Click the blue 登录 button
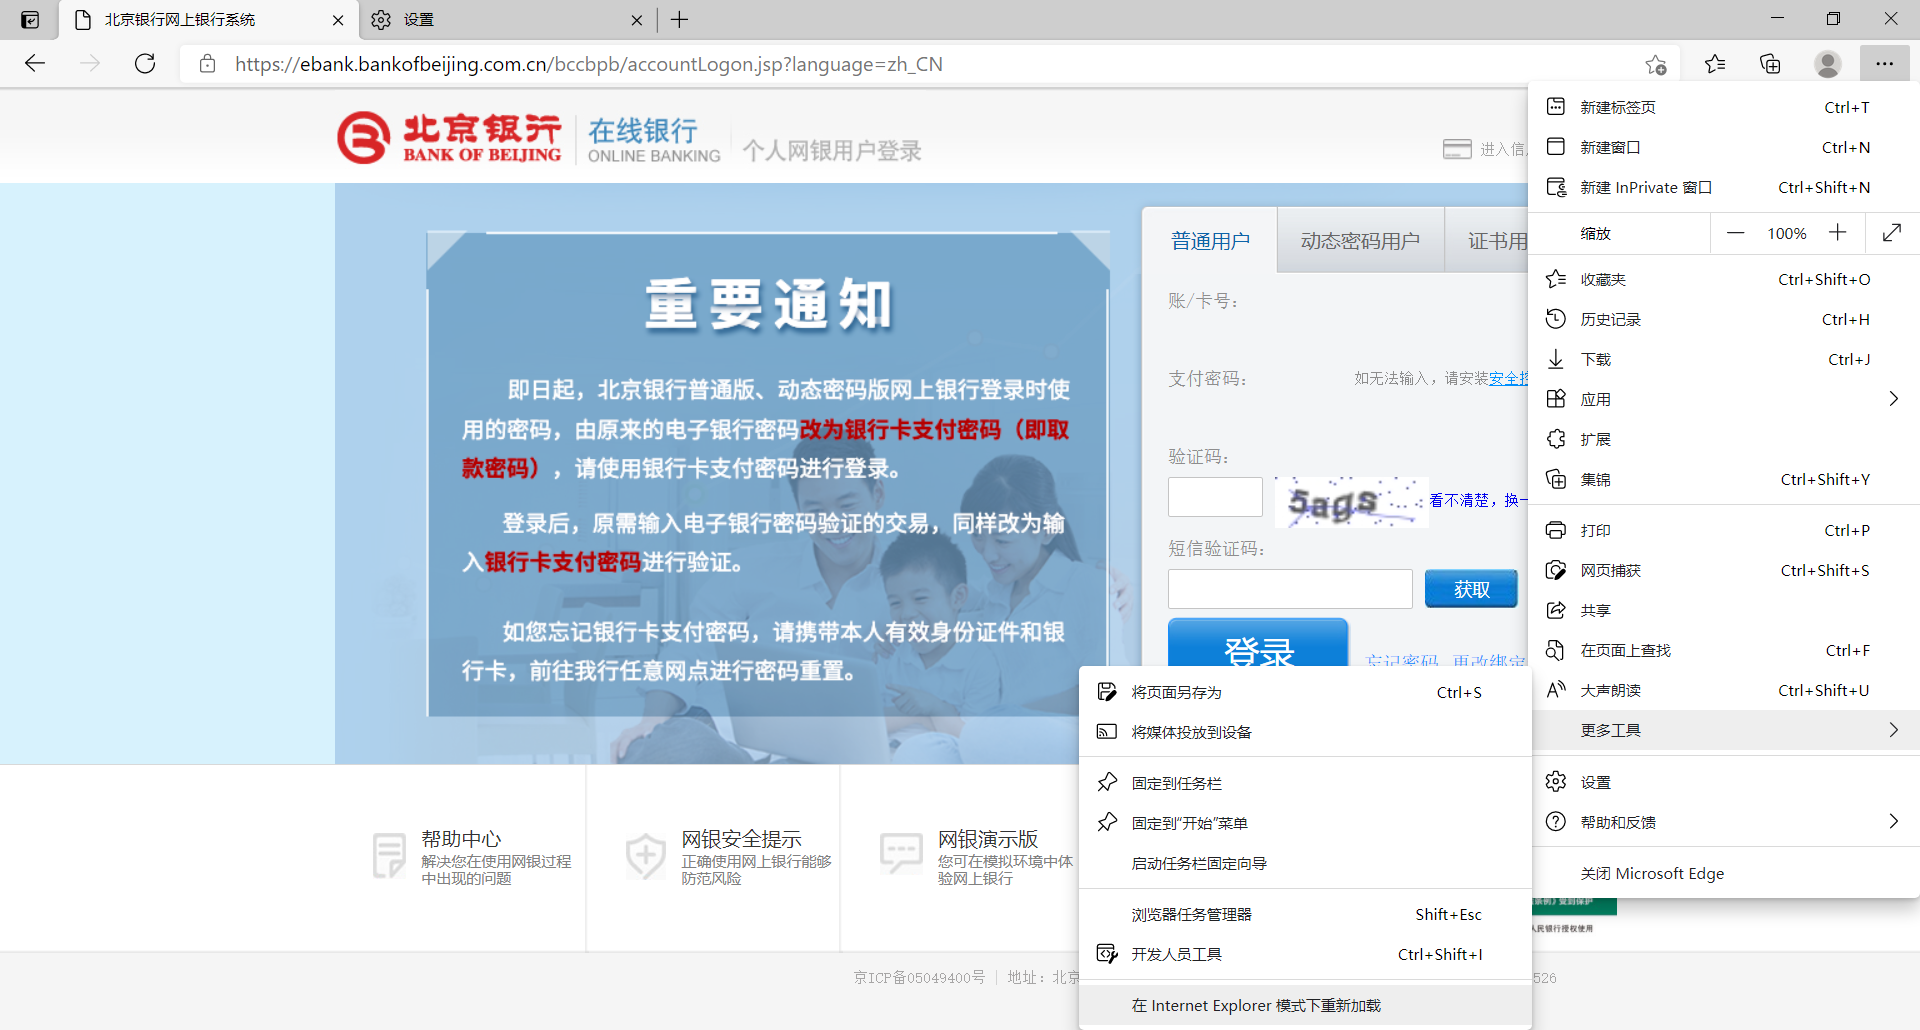This screenshot has height=1030, width=1920. point(1258,644)
